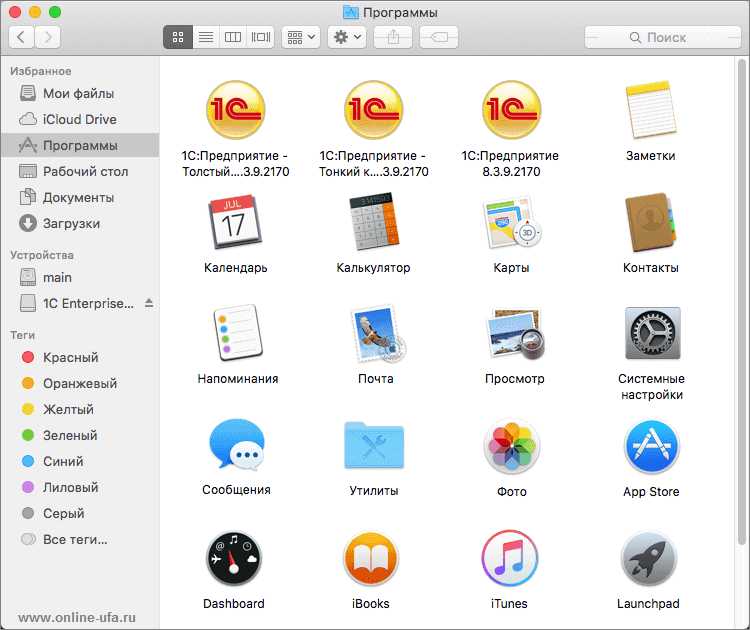Click the Edit Tags toolbar button
The width and height of the screenshot is (750, 630).
pyautogui.click(x=439, y=37)
